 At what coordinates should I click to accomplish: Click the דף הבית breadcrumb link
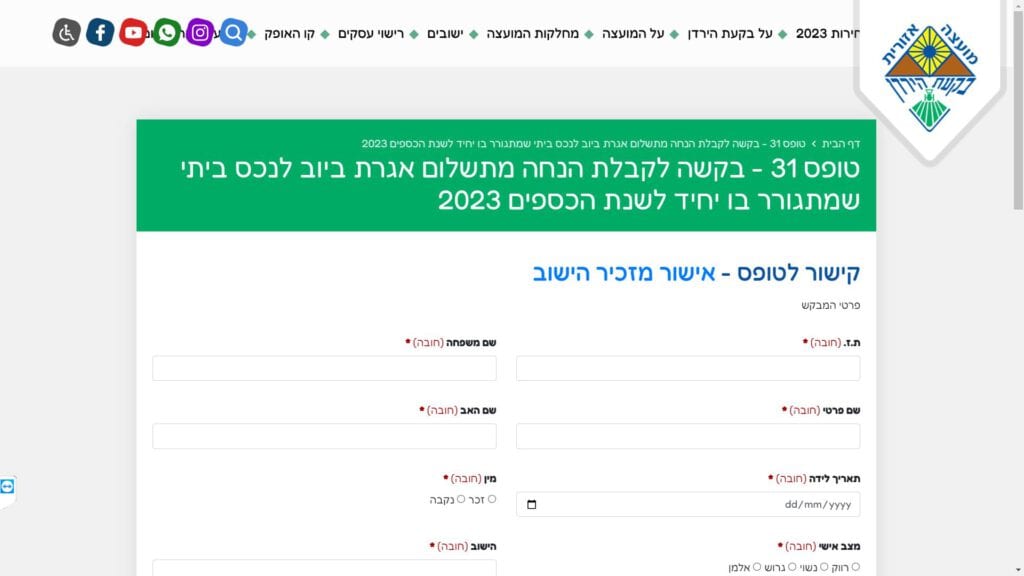point(841,144)
